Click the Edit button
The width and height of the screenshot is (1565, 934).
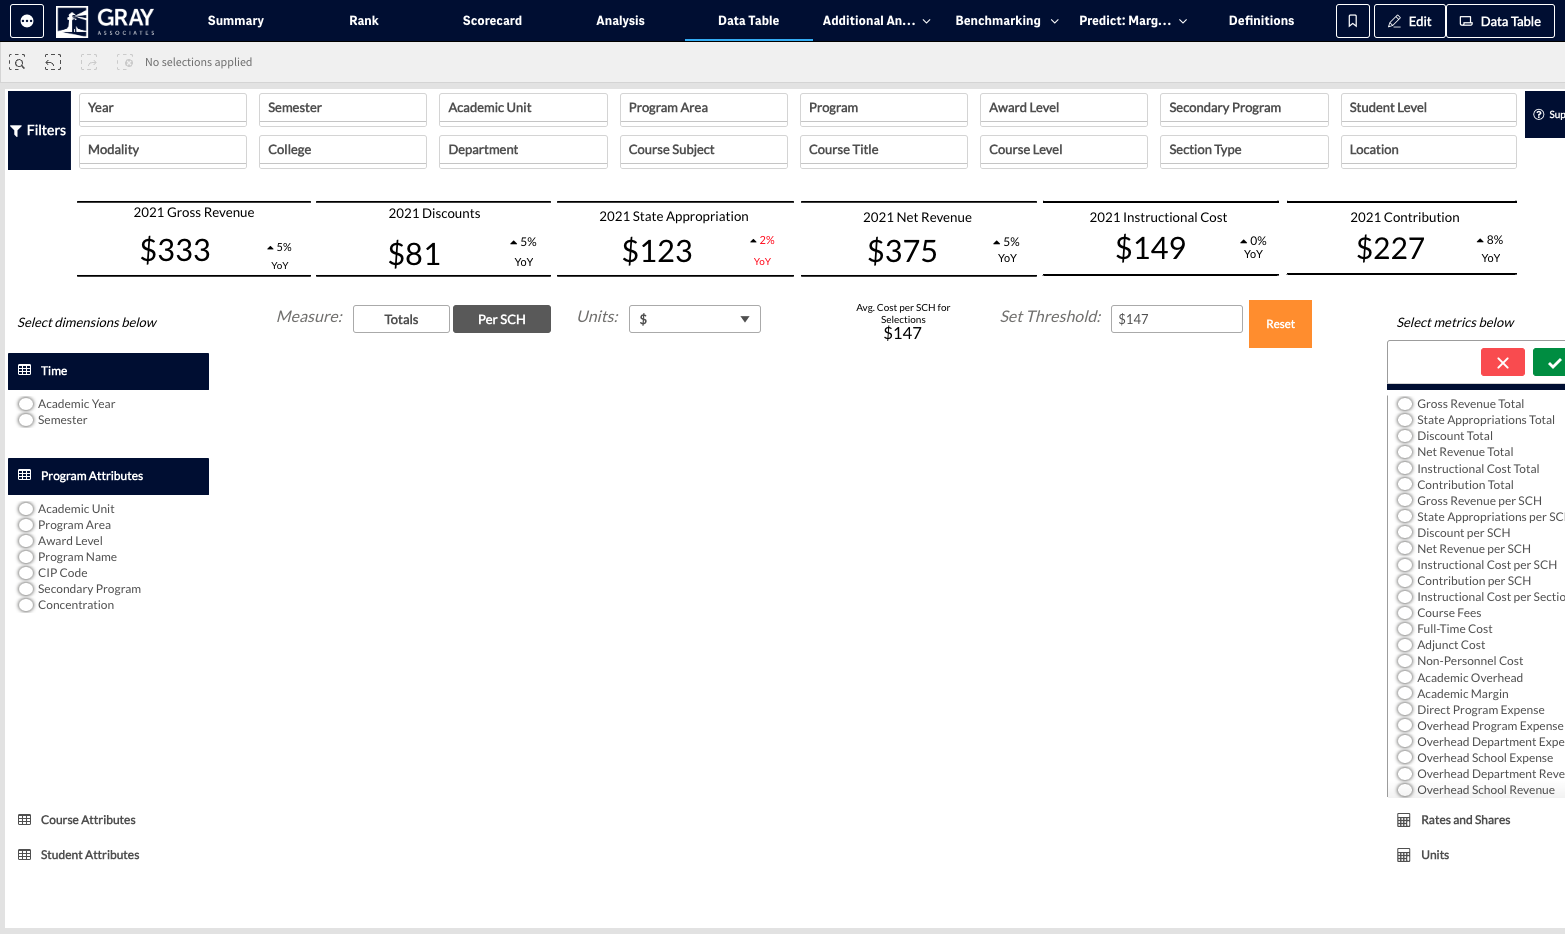click(1410, 21)
